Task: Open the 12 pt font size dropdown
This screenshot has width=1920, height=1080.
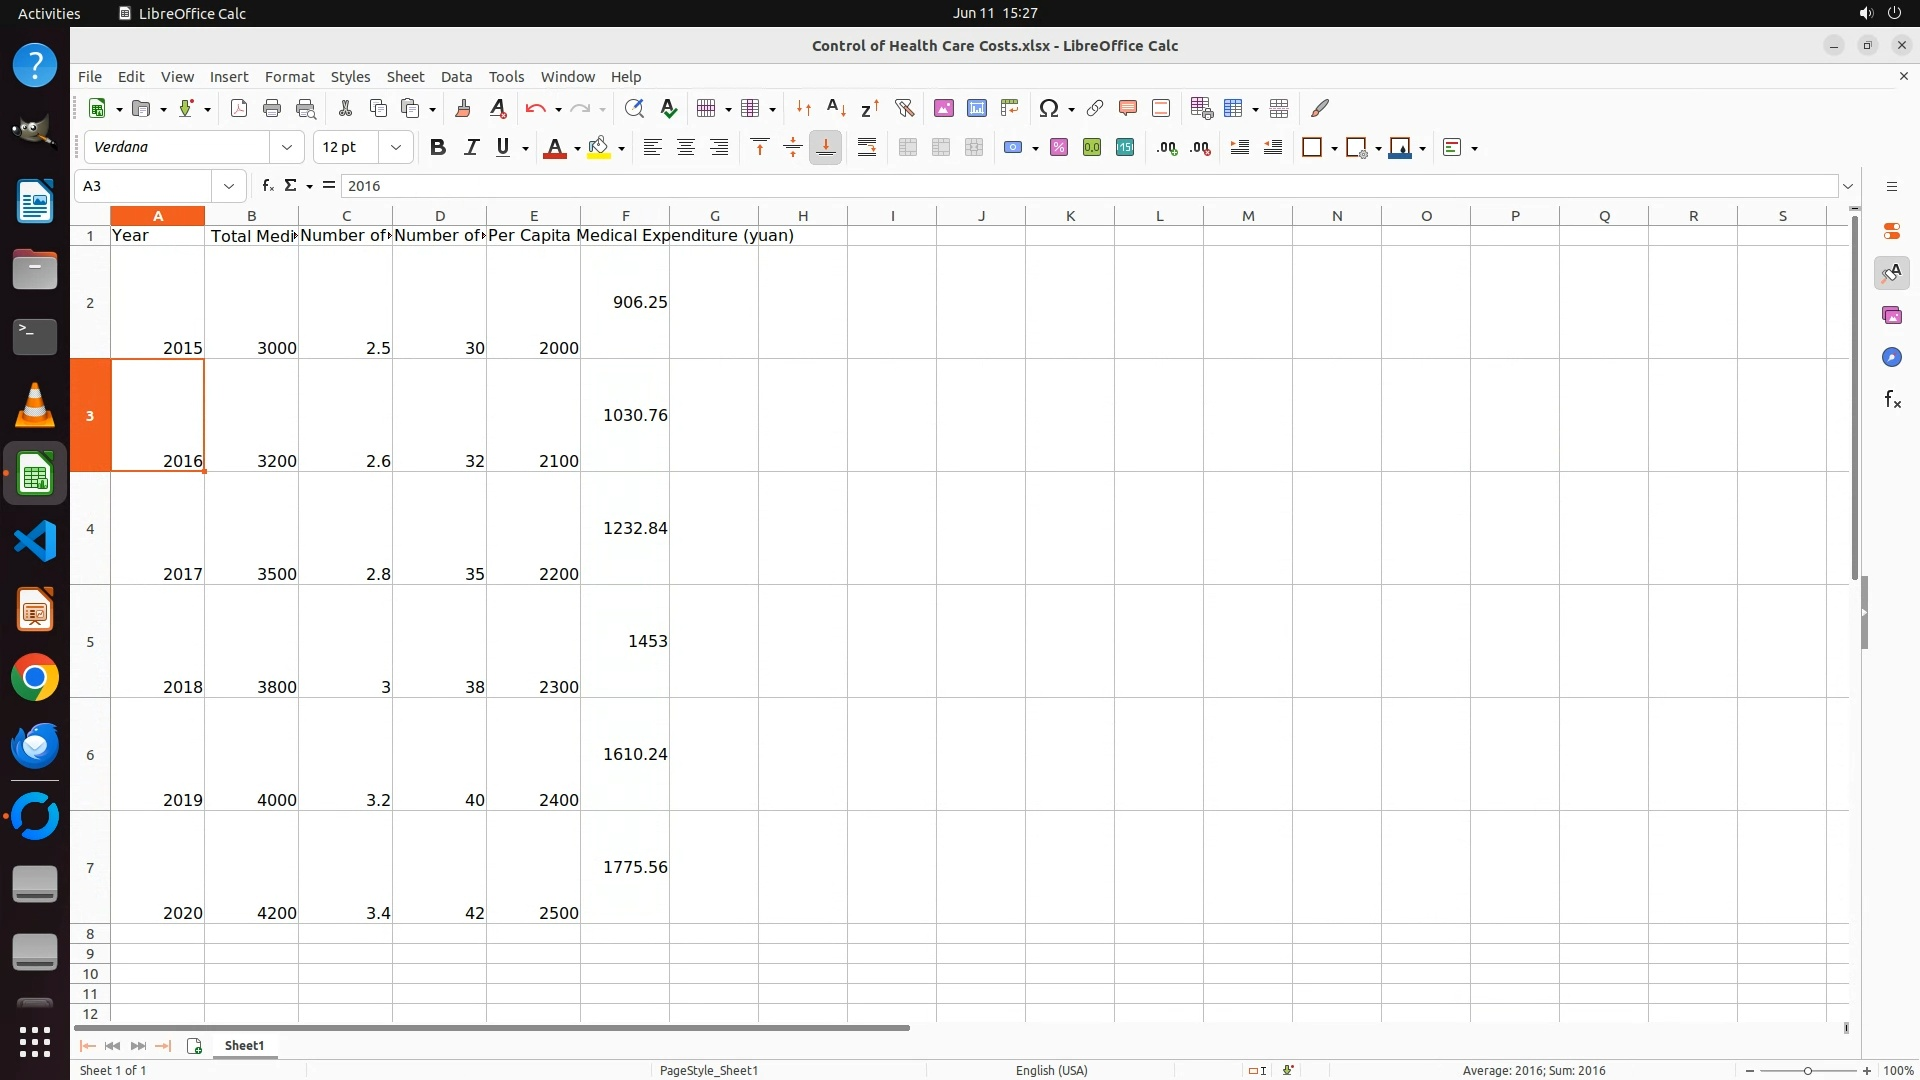Action: click(x=396, y=148)
